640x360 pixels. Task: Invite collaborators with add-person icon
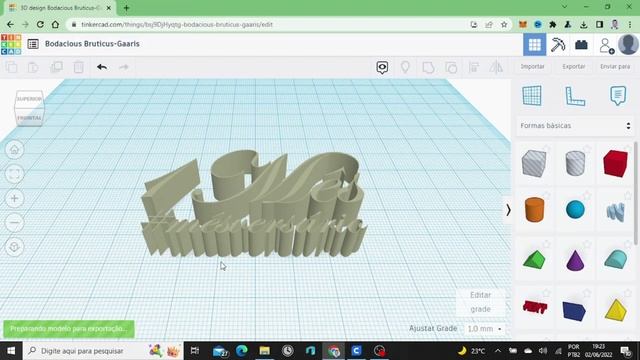(607, 45)
